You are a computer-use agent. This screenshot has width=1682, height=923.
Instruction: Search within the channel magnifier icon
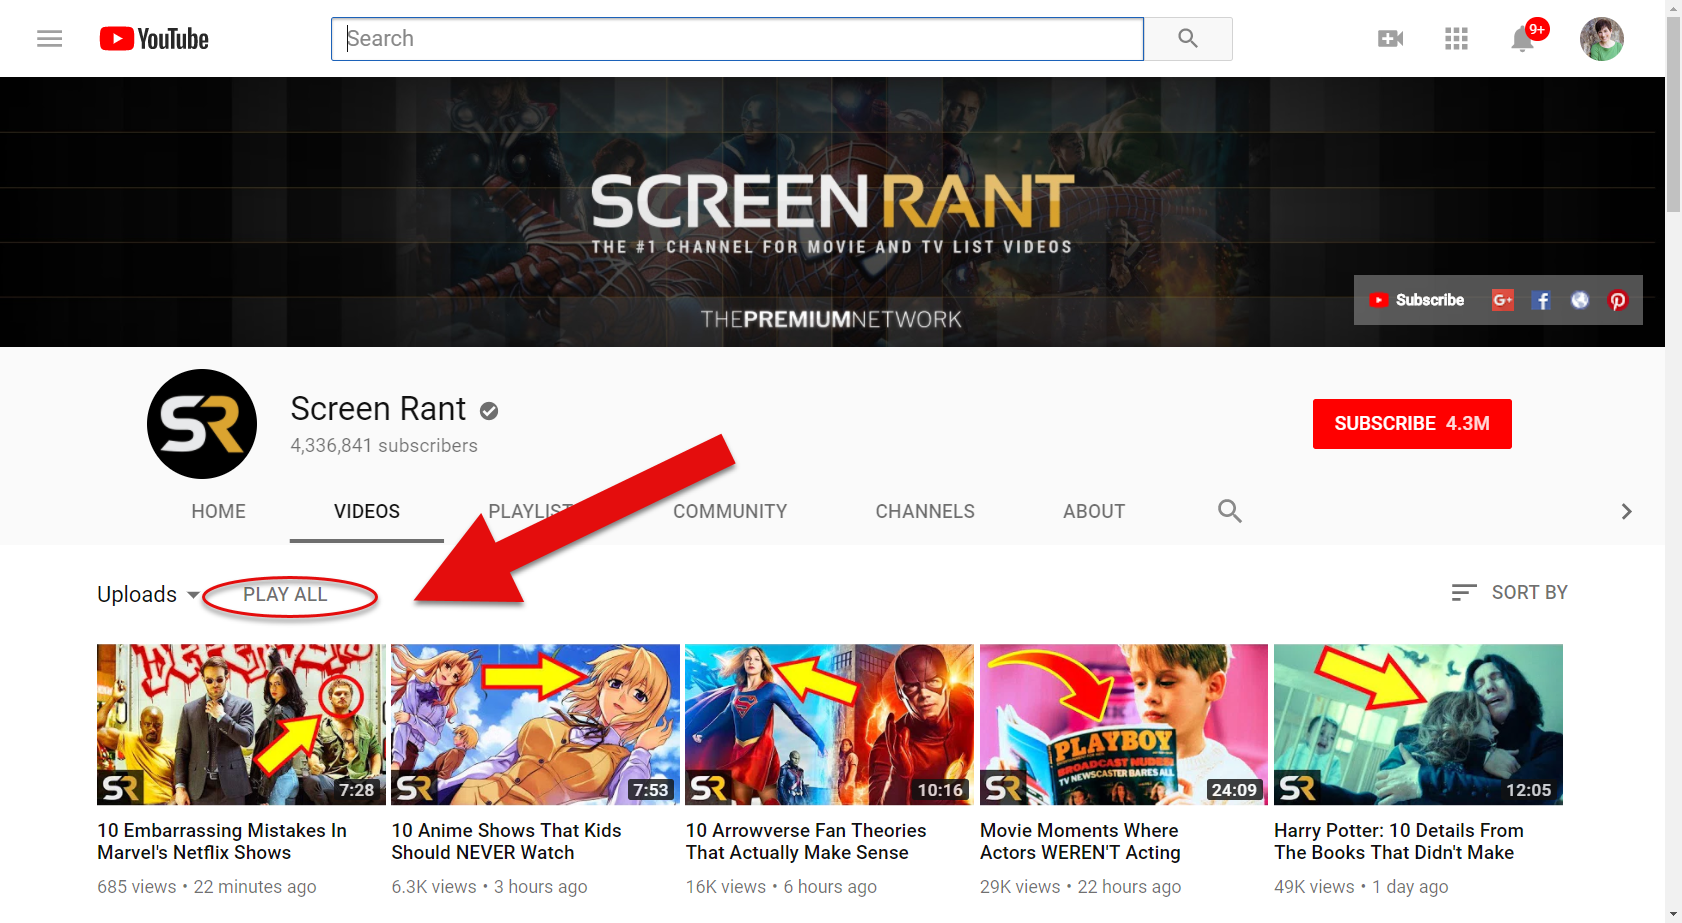pyautogui.click(x=1229, y=511)
